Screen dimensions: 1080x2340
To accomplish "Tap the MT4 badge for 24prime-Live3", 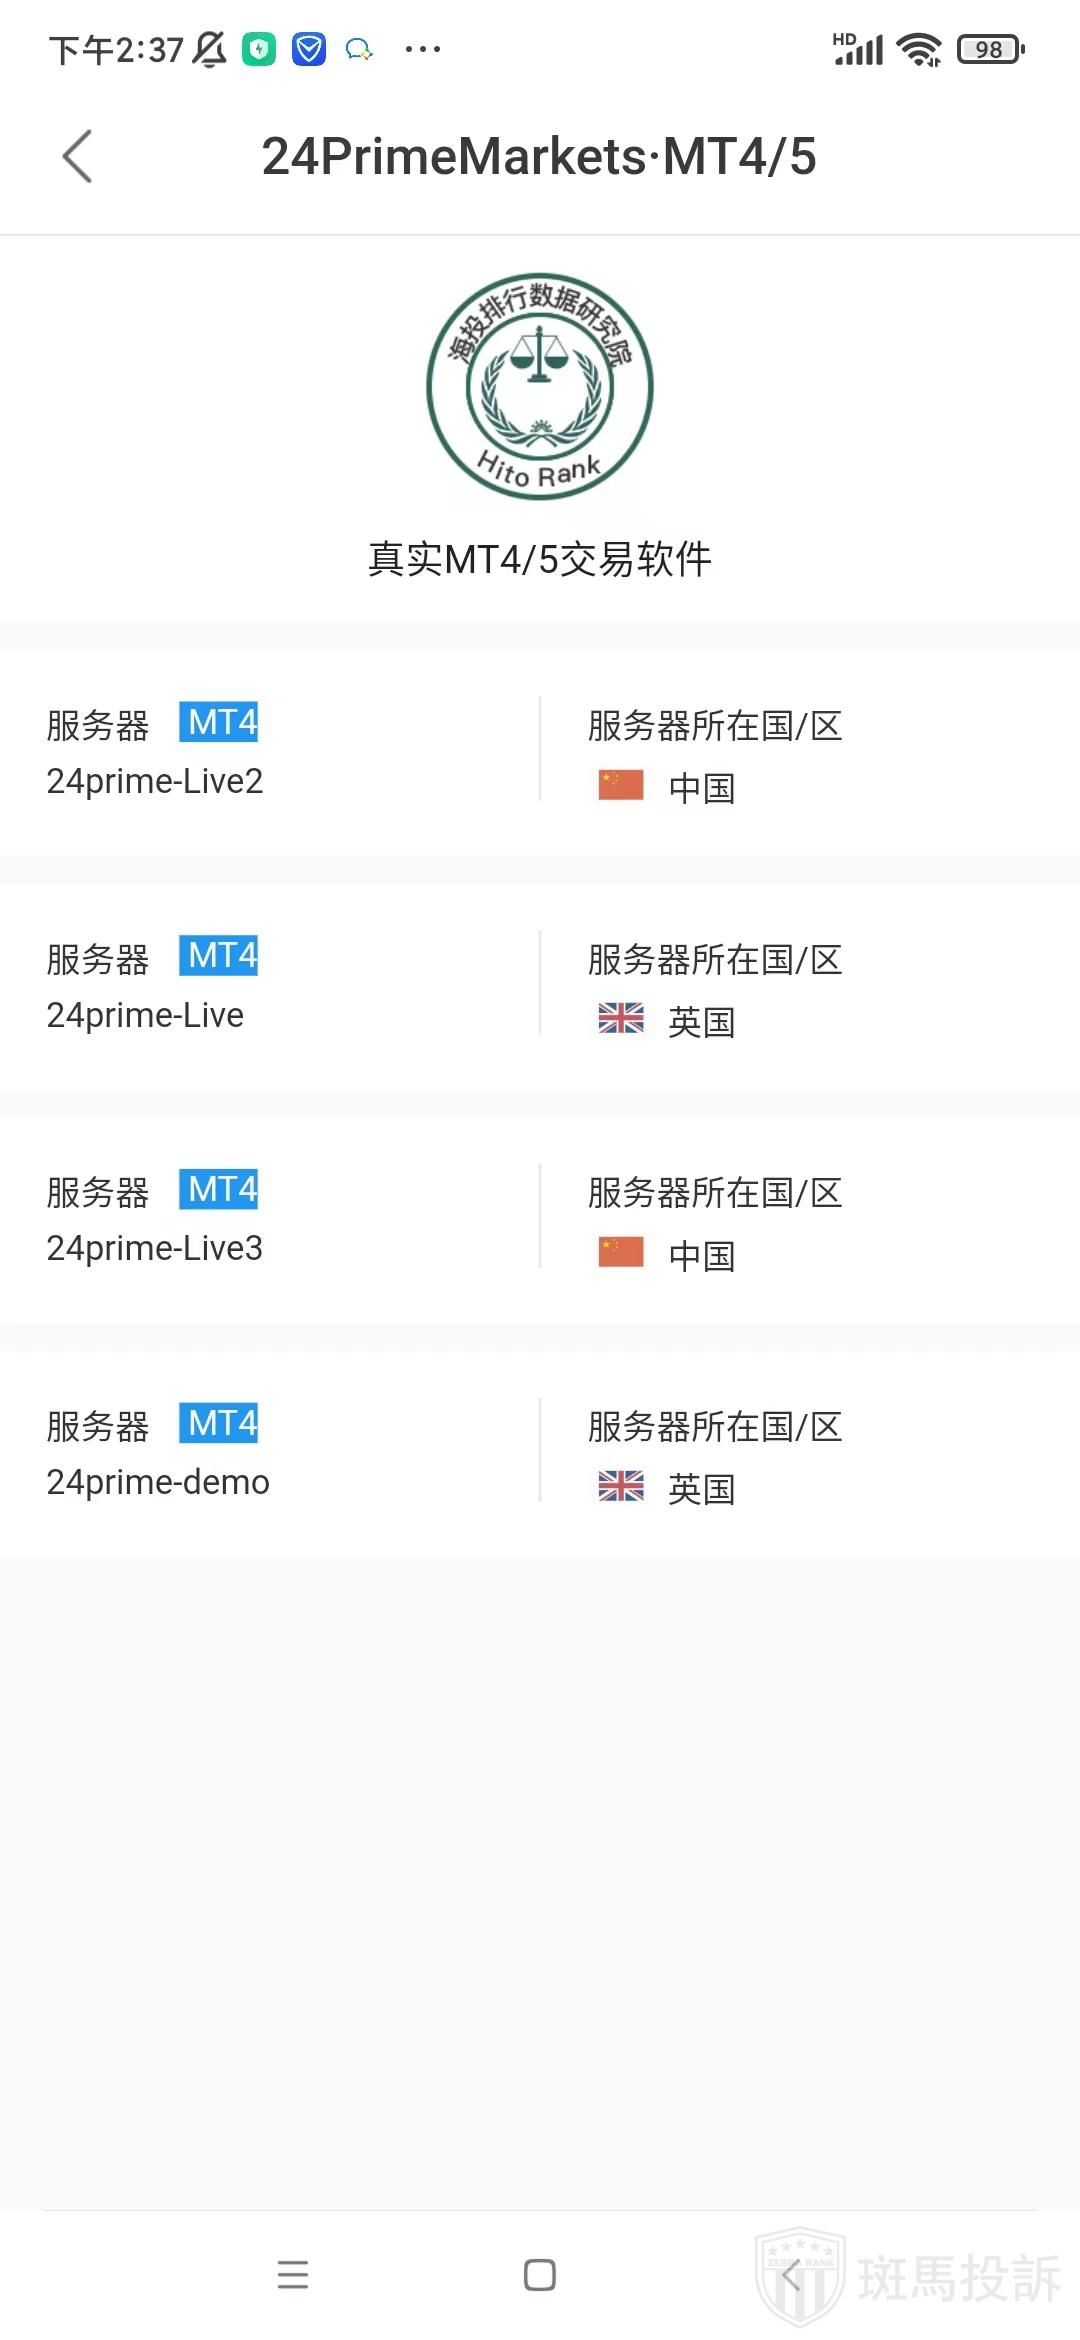I will [x=219, y=1189].
